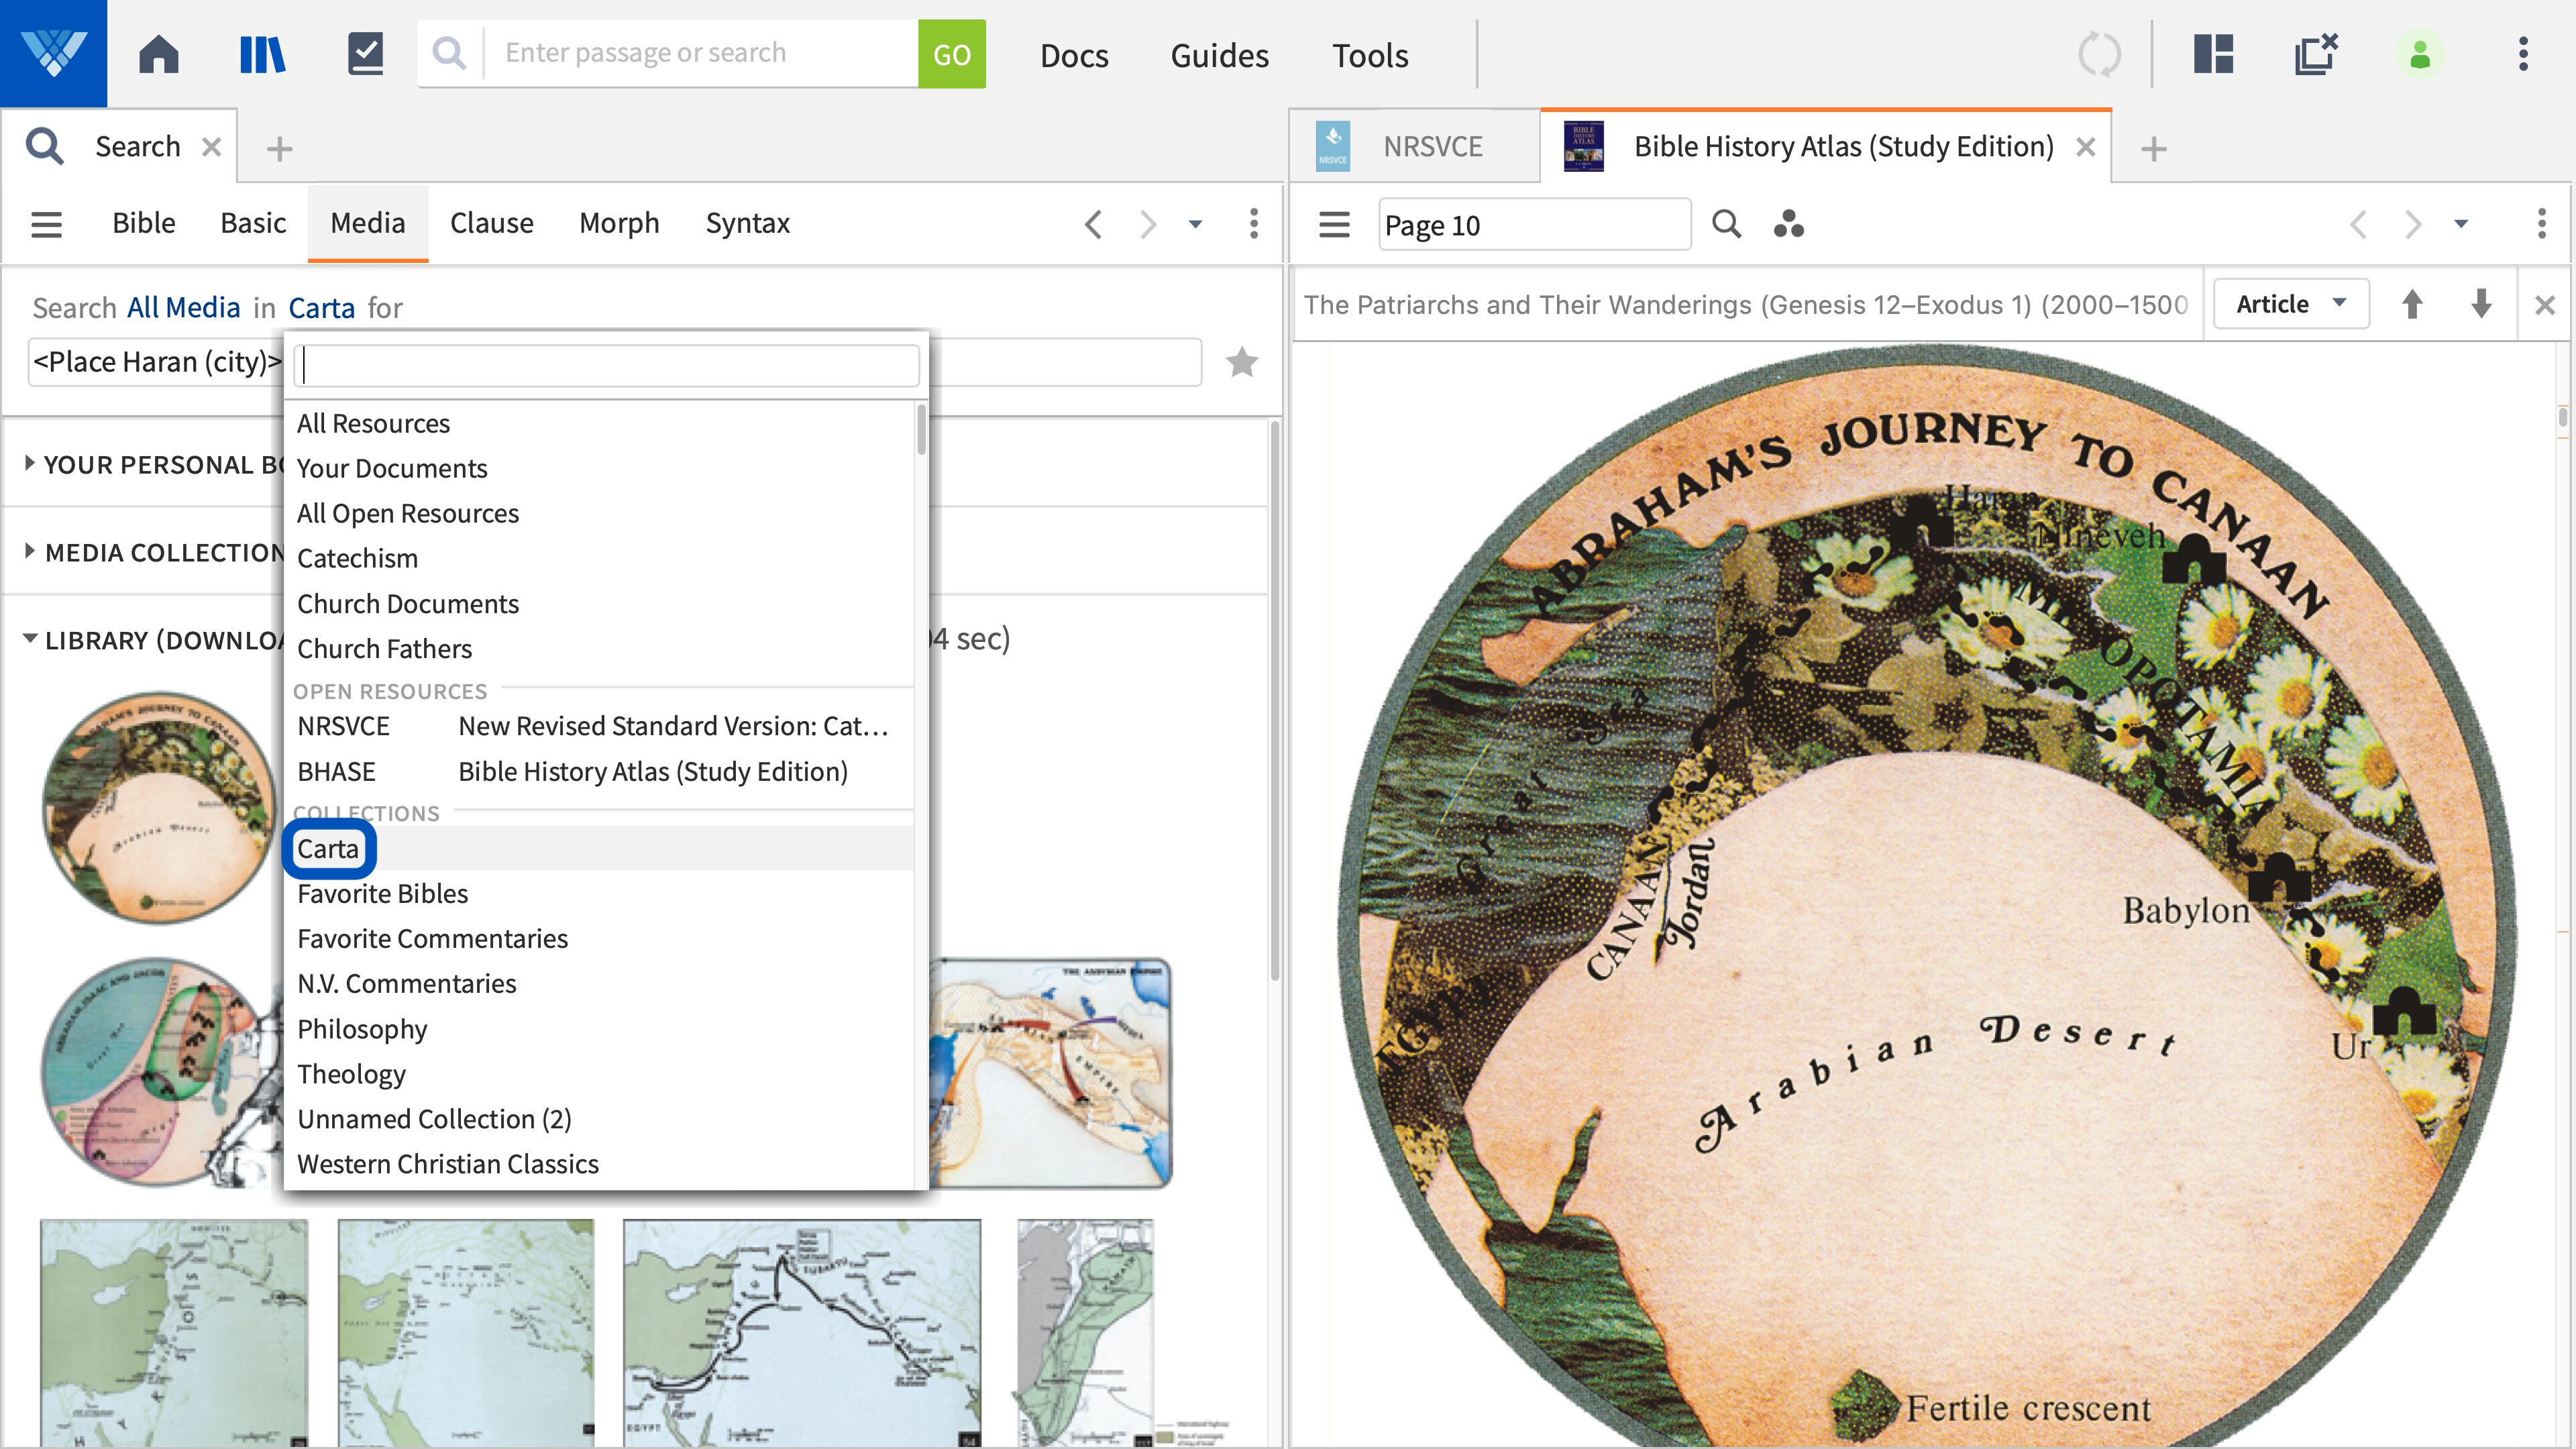Switch to the Morph search tab
The width and height of the screenshot is (2576, 1449).
click(619, 223)
